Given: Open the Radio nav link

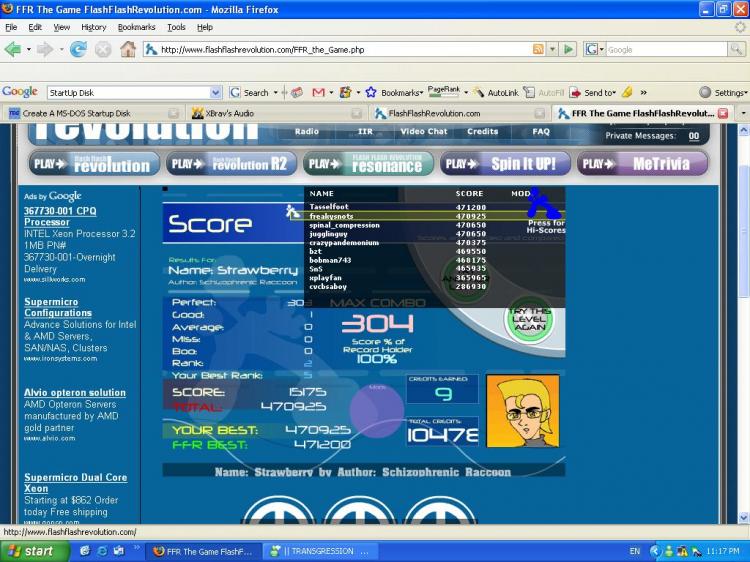Looking at the screenshot, I should point(307,132).
